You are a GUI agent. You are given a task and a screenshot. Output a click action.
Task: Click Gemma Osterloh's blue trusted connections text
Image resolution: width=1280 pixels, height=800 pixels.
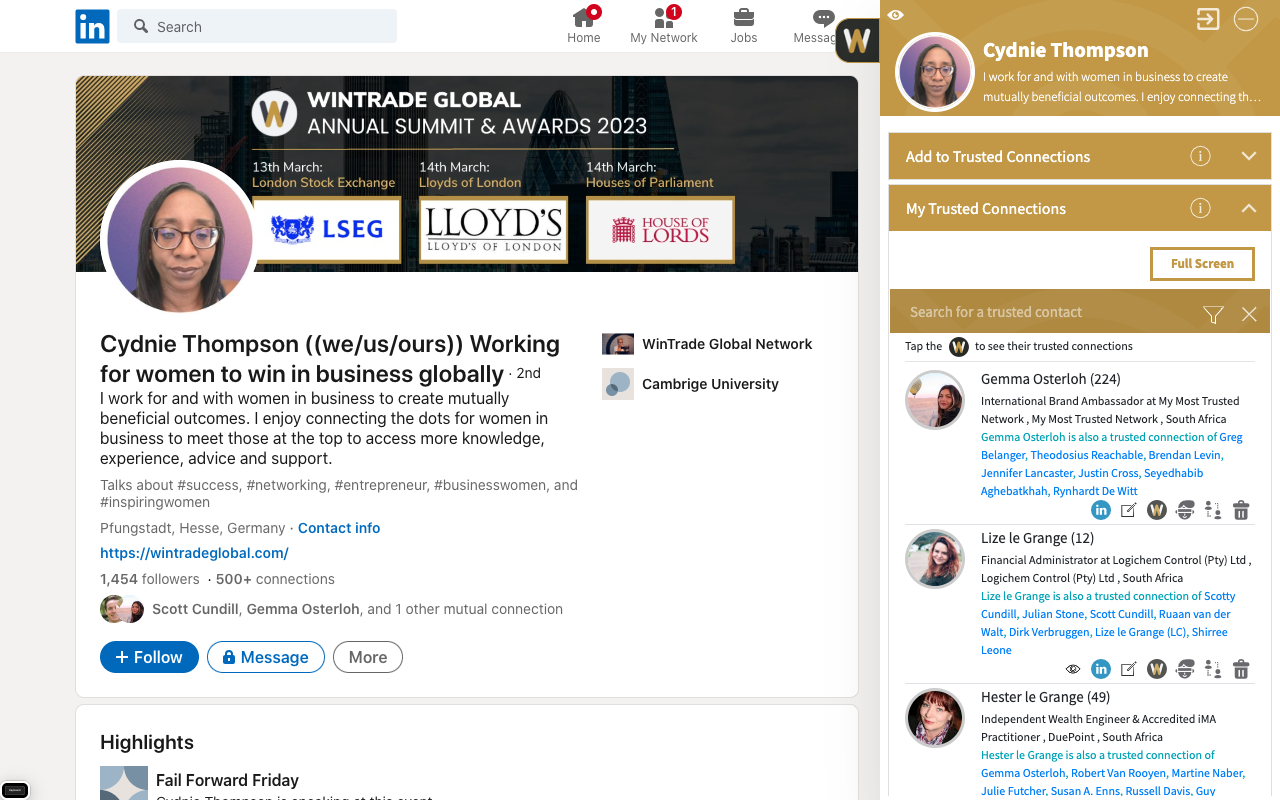click(1112, 464)
